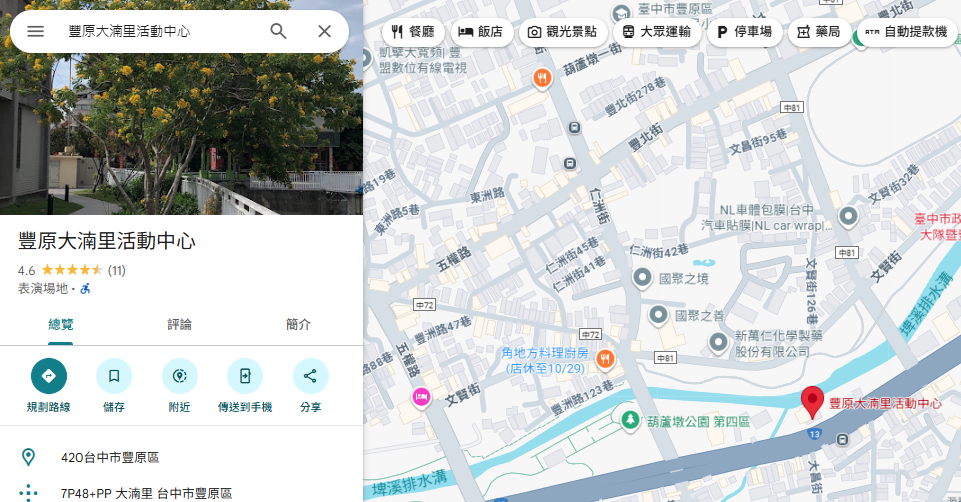Show 停車場 parking on map
This screenshot has width=961, height=502.
pyautogui.click(x=745, y=32)
